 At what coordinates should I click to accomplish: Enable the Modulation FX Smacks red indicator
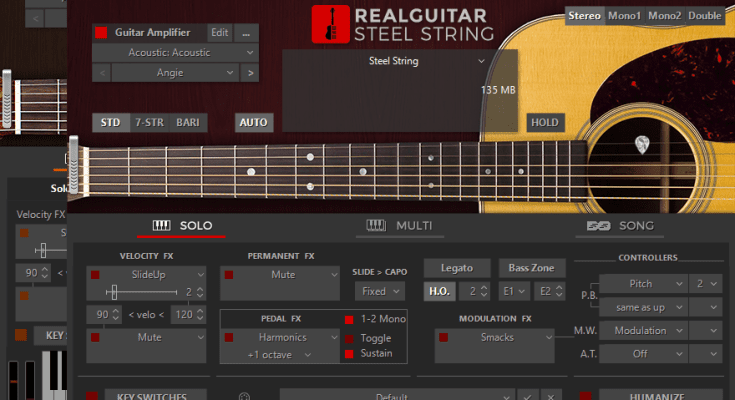click(444, 337)
